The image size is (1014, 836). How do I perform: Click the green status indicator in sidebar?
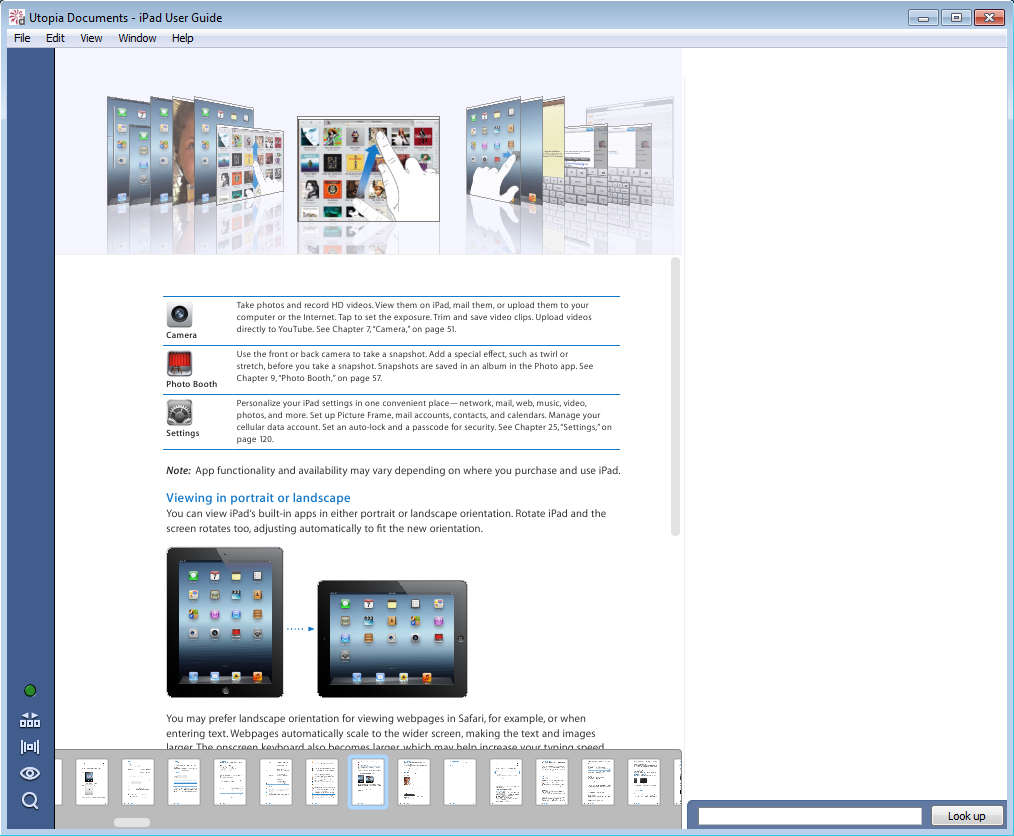coord(30,691)
